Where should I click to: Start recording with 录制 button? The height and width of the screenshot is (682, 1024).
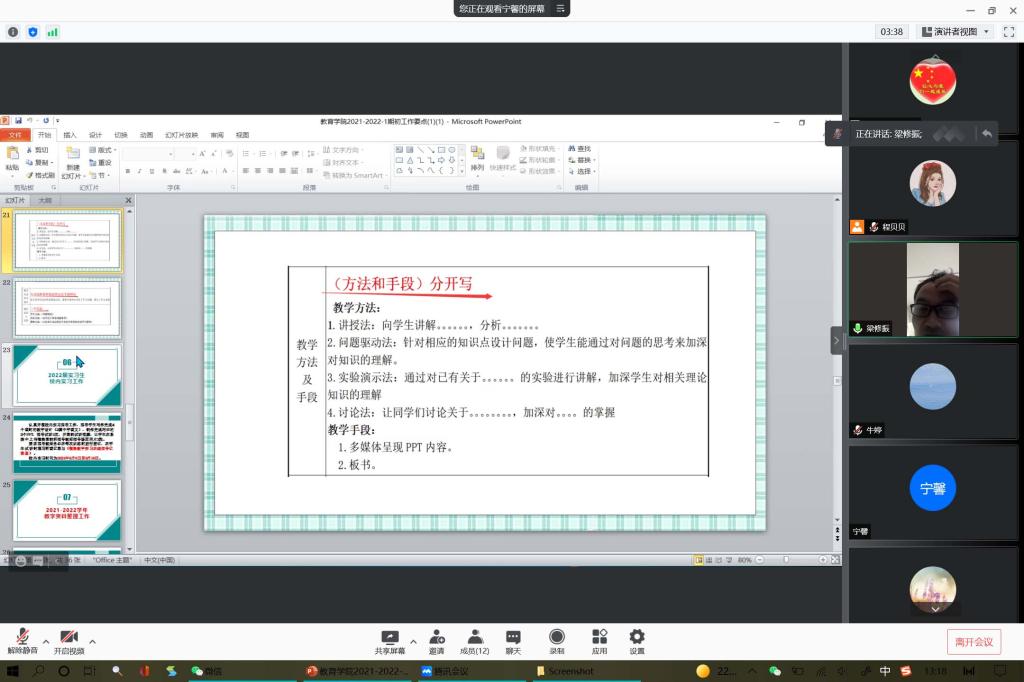coord(557,641)
